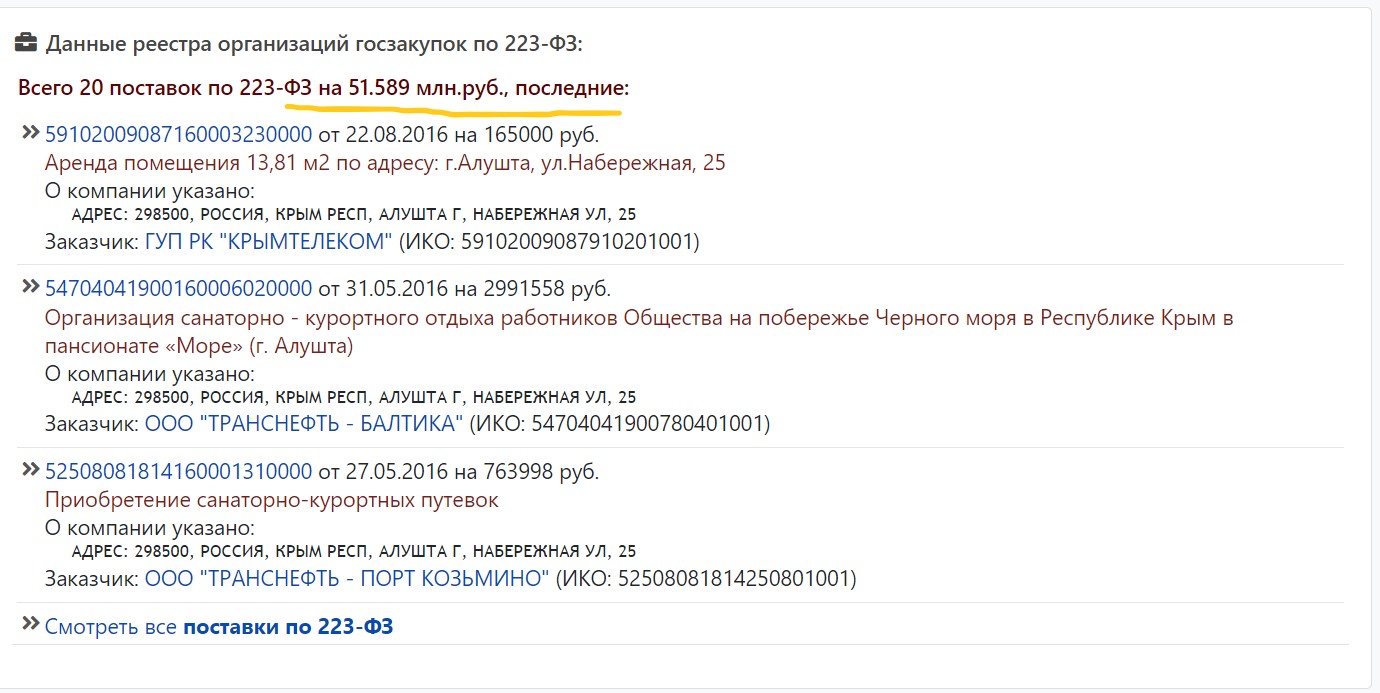Click the double chevron beside contract 52508081814160001310000
1380x693 pixels.
click(31, 469)
